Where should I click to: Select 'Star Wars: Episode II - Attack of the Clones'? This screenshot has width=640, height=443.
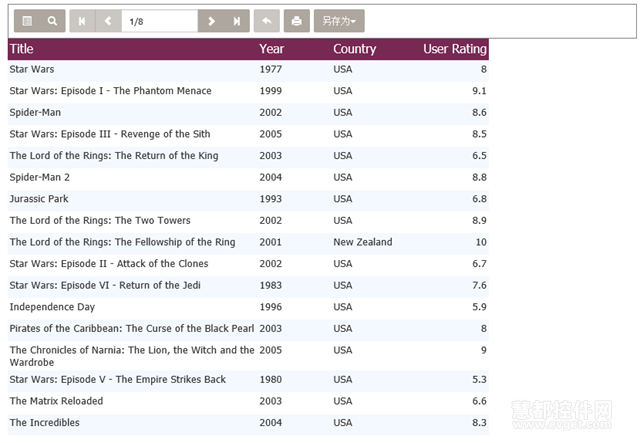pyautogui.click(x=109, y=264)
